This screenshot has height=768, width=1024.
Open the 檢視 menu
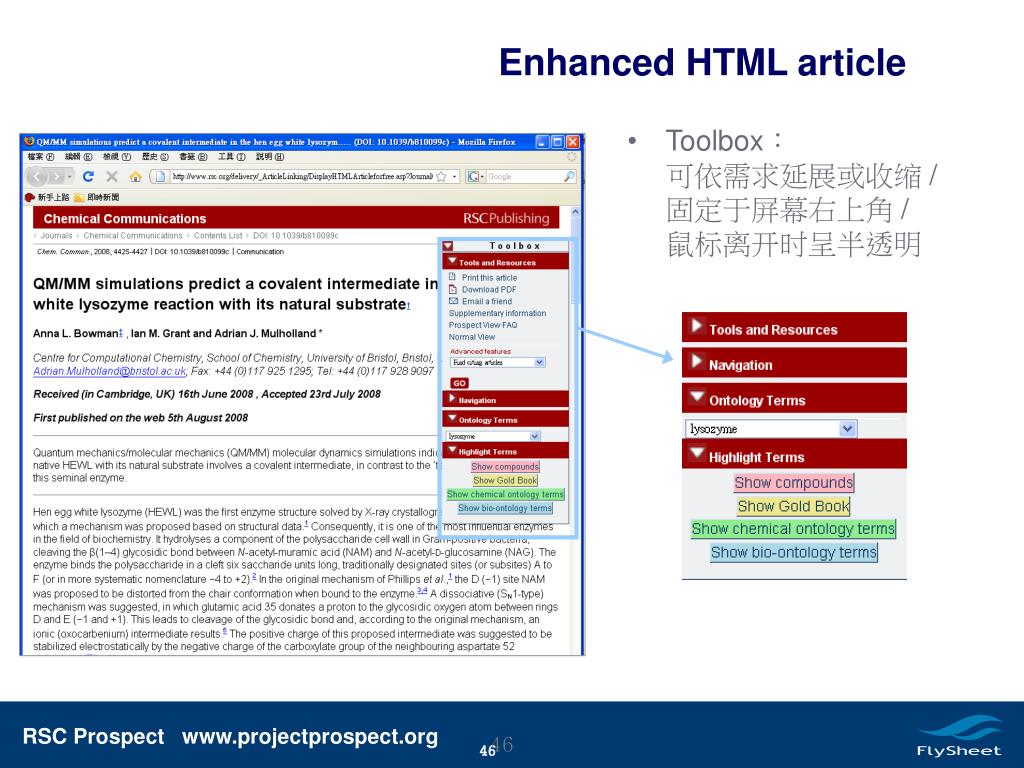click(x=117, y=157)
